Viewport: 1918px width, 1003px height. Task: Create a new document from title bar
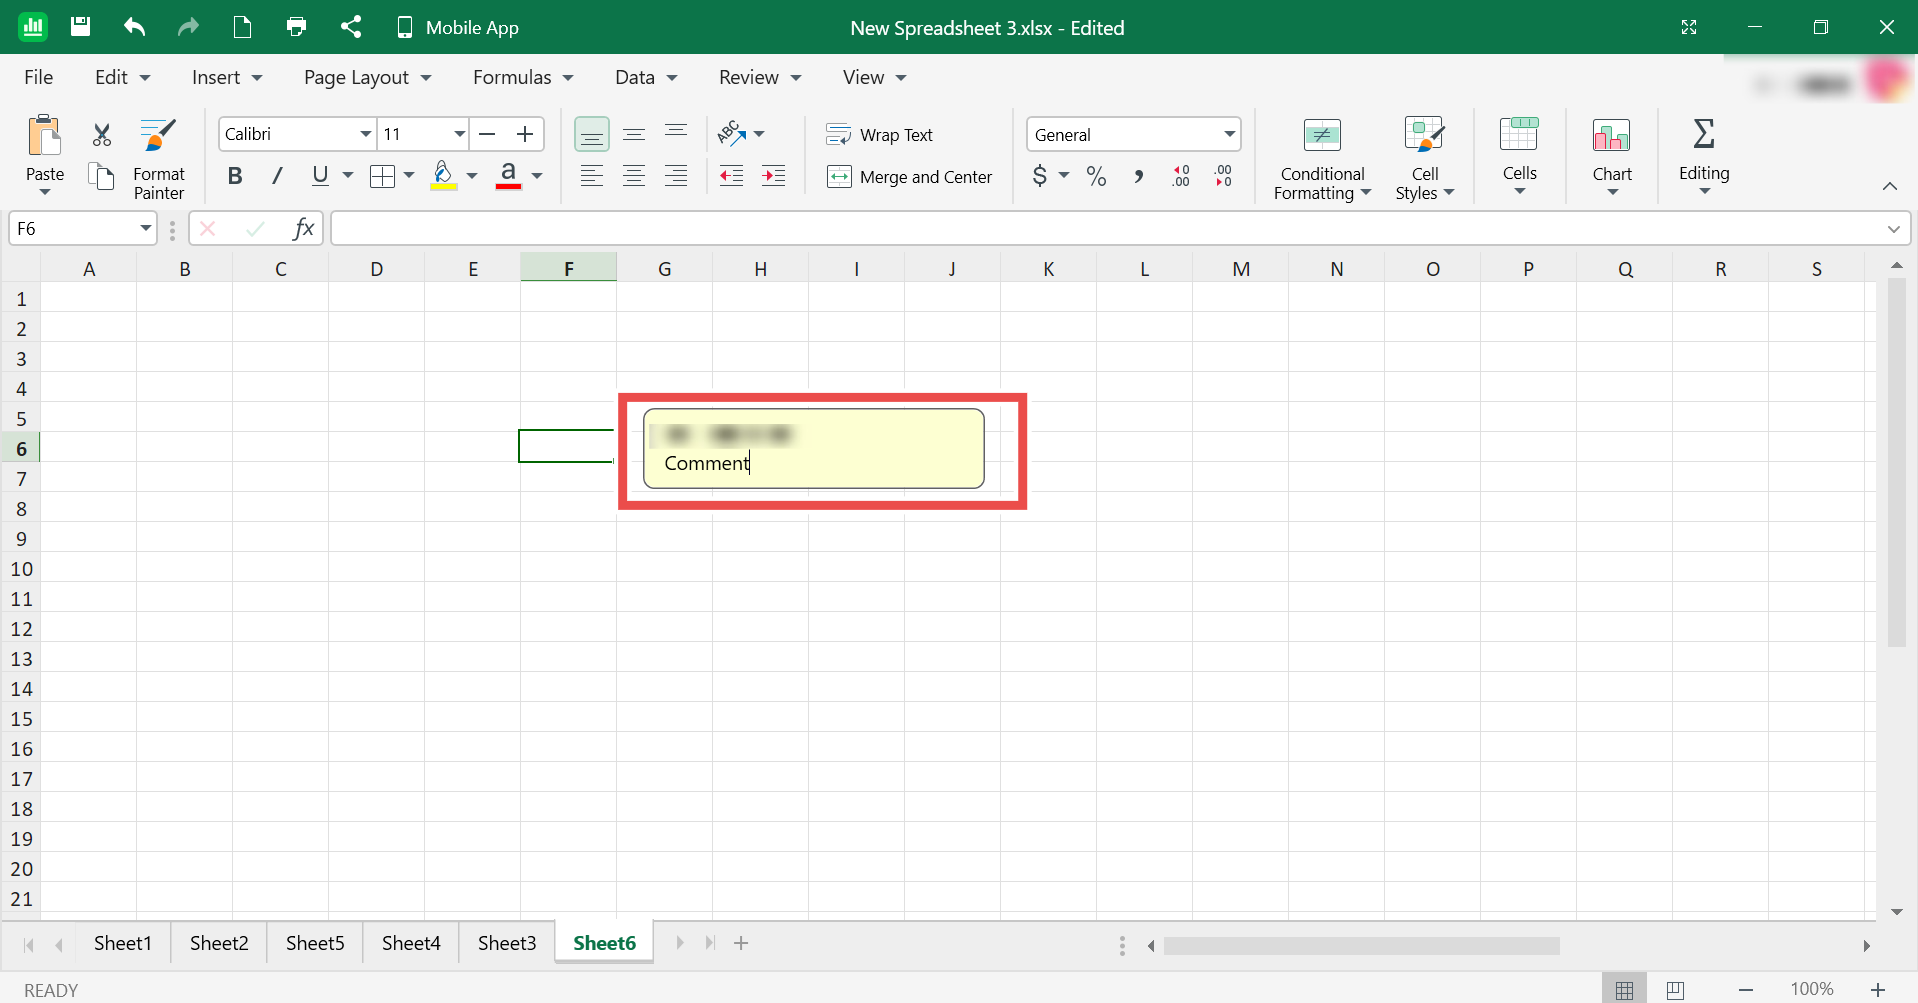coord(242,27)
